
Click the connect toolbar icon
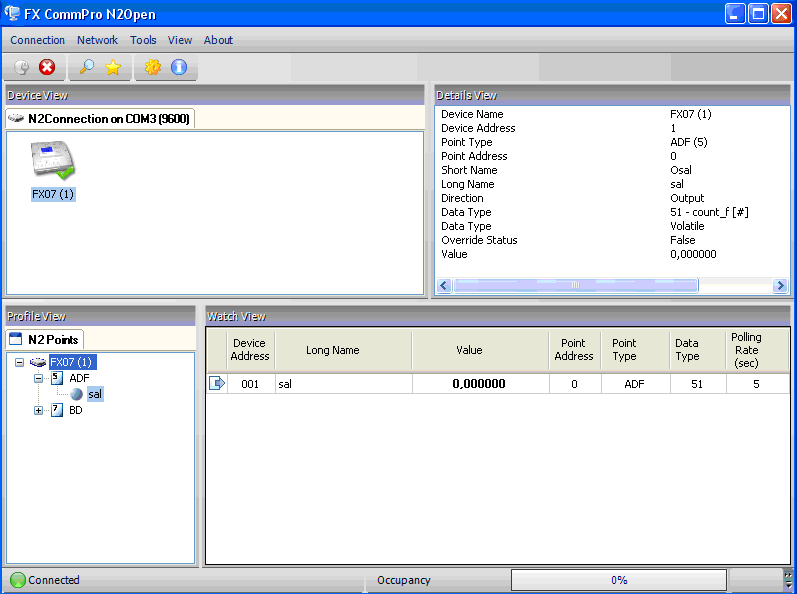(x=21, y=67)
